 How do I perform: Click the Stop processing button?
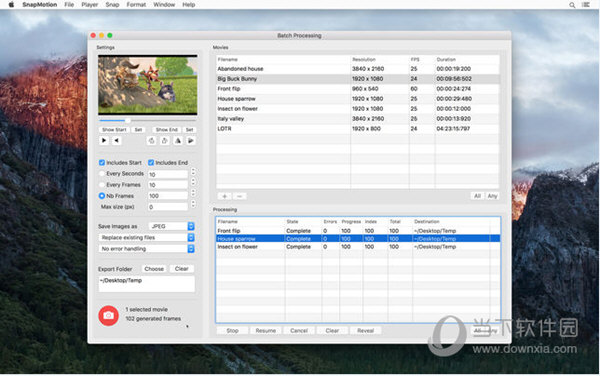pyautogui.click(x=232, y=330)
